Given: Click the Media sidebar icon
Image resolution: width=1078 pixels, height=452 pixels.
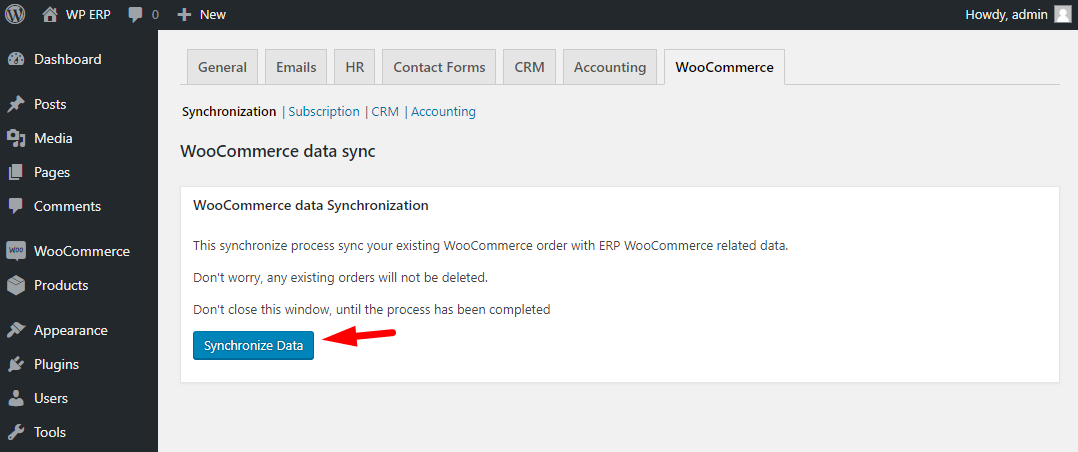Looking at the screenshot, I should [x=16, y=138].
